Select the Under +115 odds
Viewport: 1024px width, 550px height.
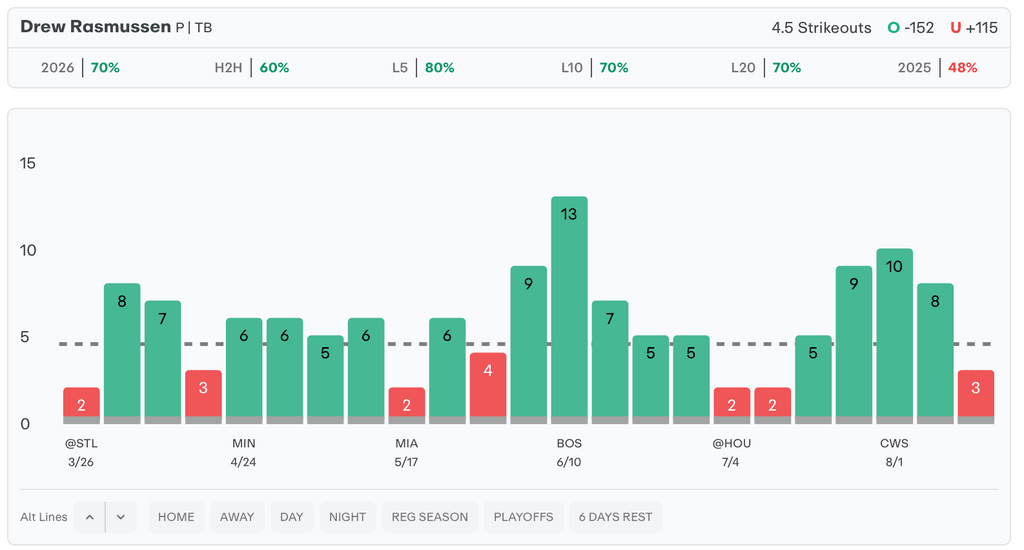coord(974,27)
